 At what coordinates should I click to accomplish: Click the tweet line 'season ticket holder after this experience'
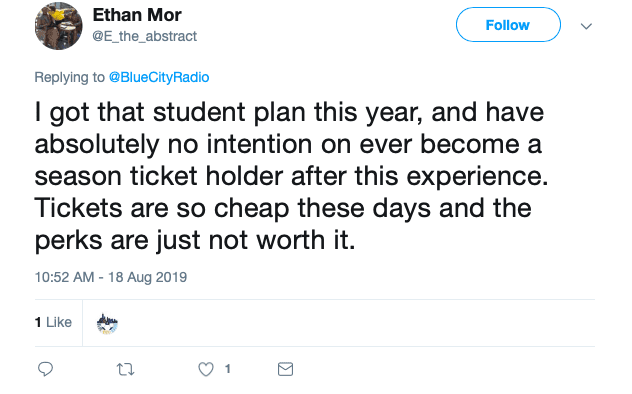tap(289, 176)
